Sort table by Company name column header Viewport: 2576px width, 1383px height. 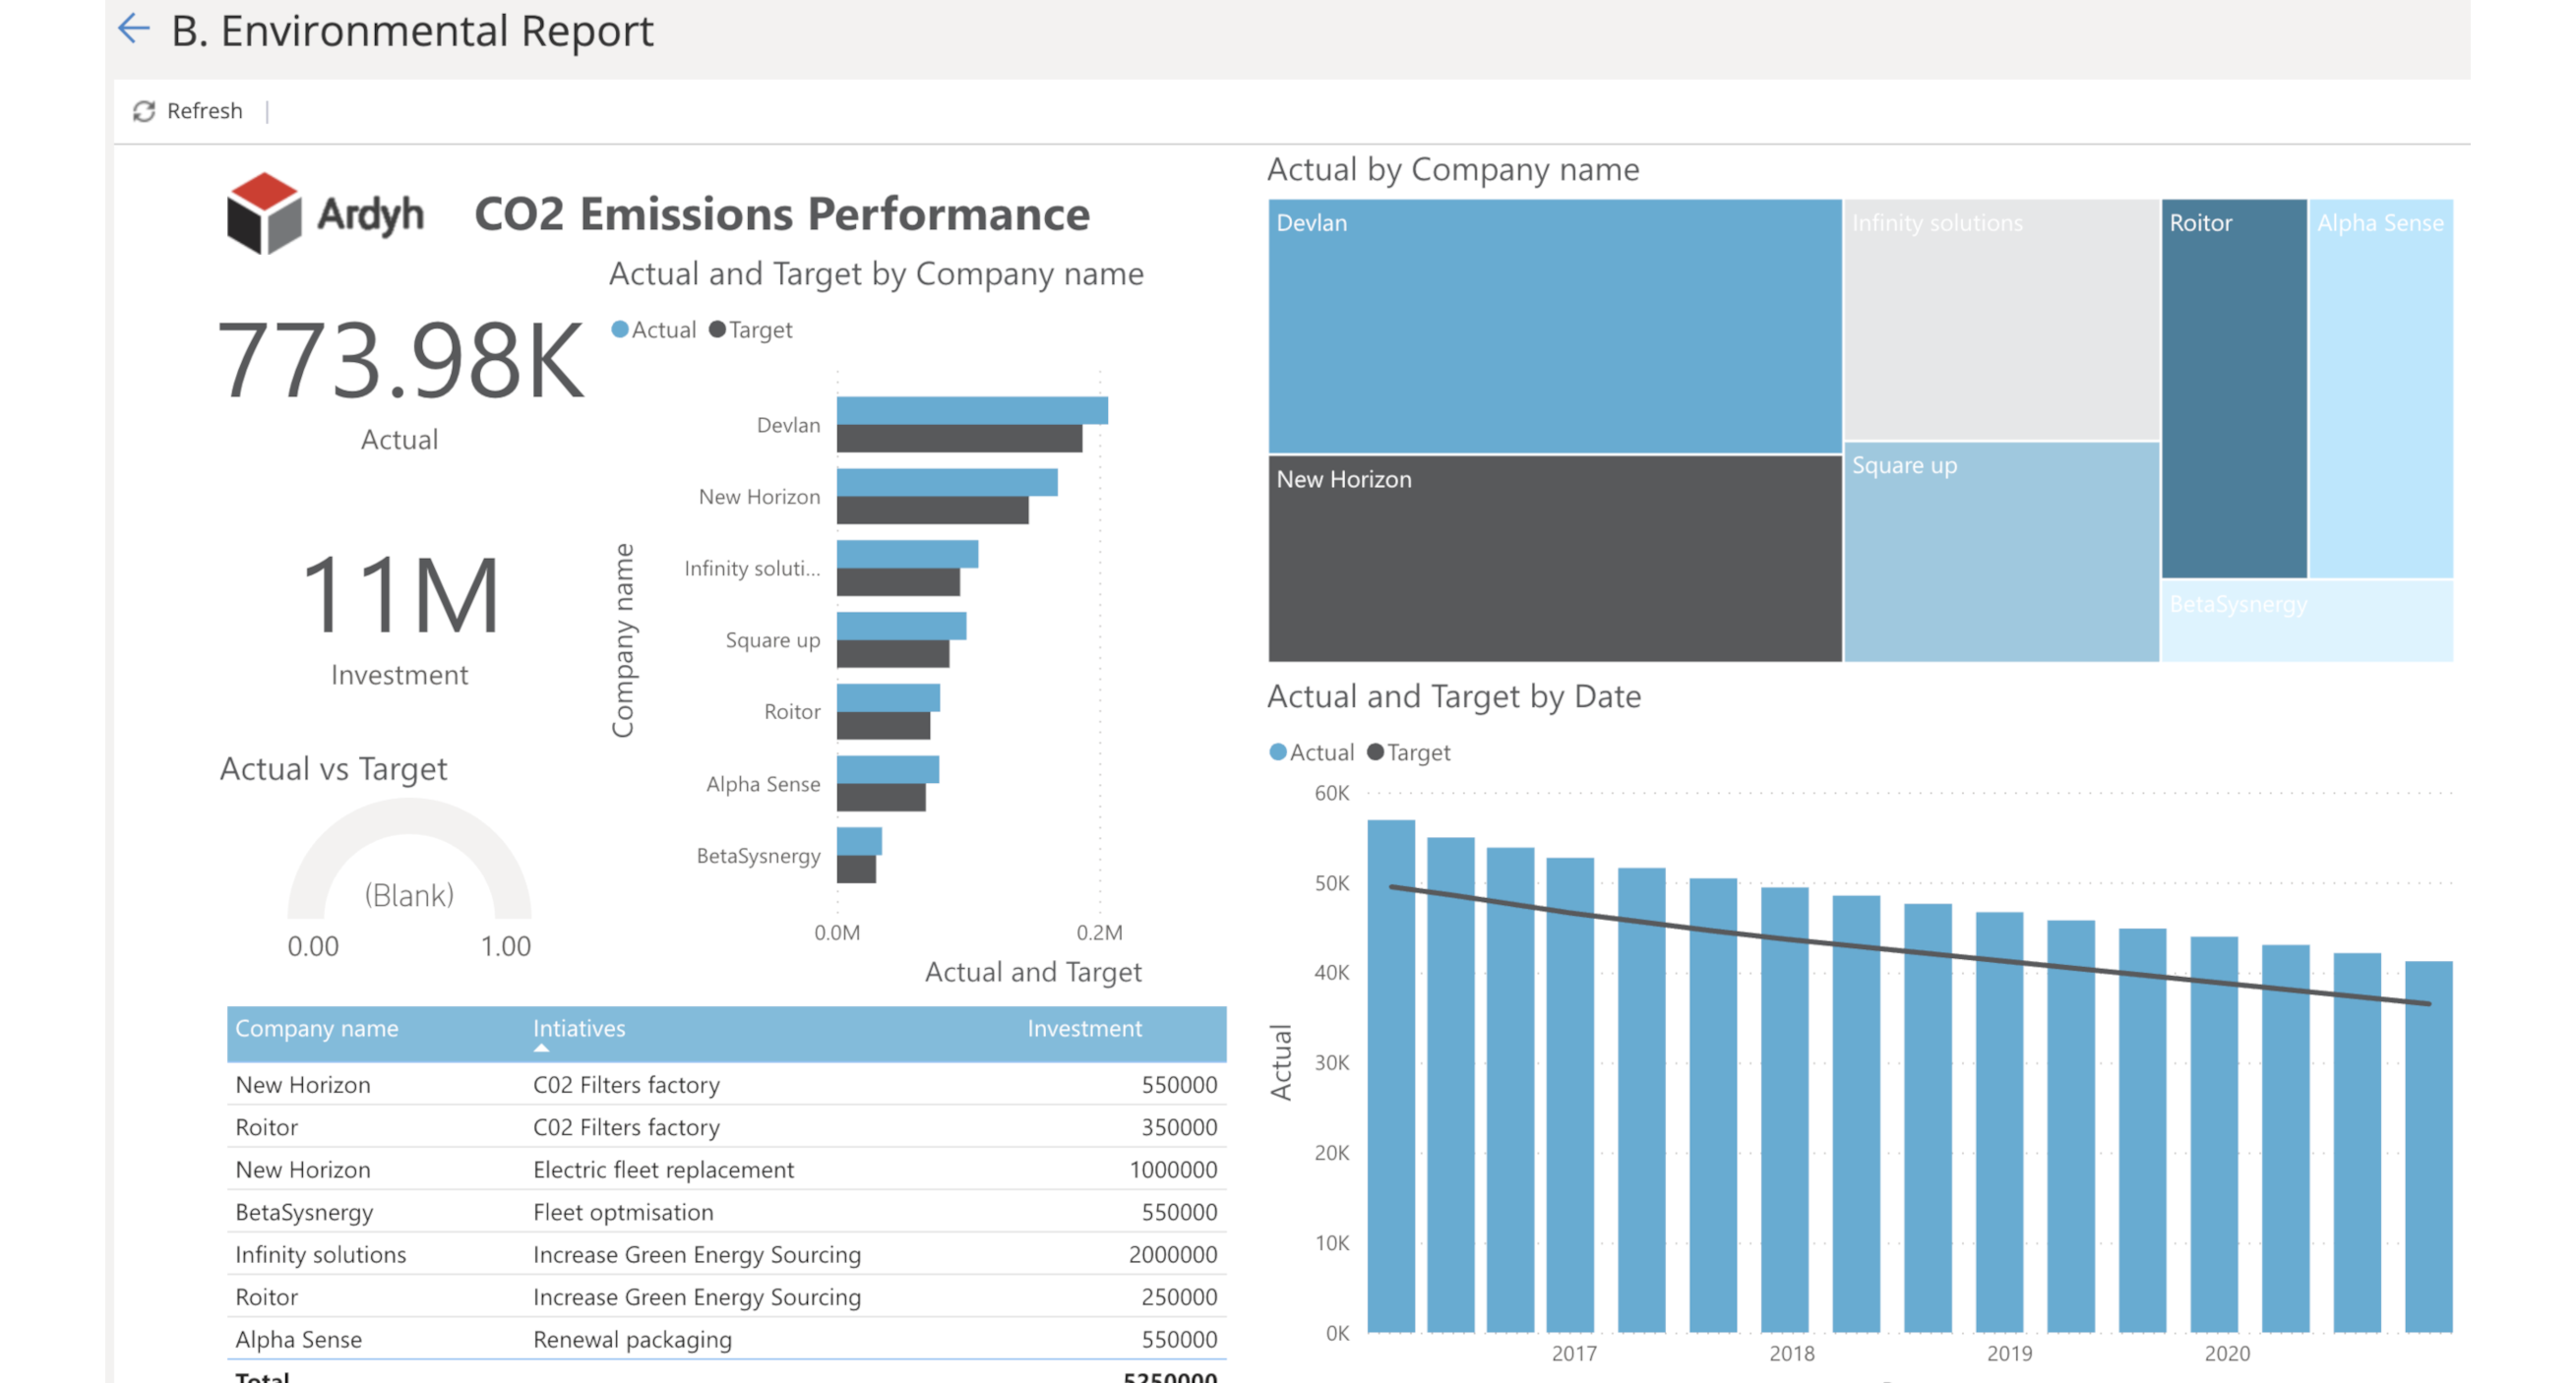point(316,1028)
